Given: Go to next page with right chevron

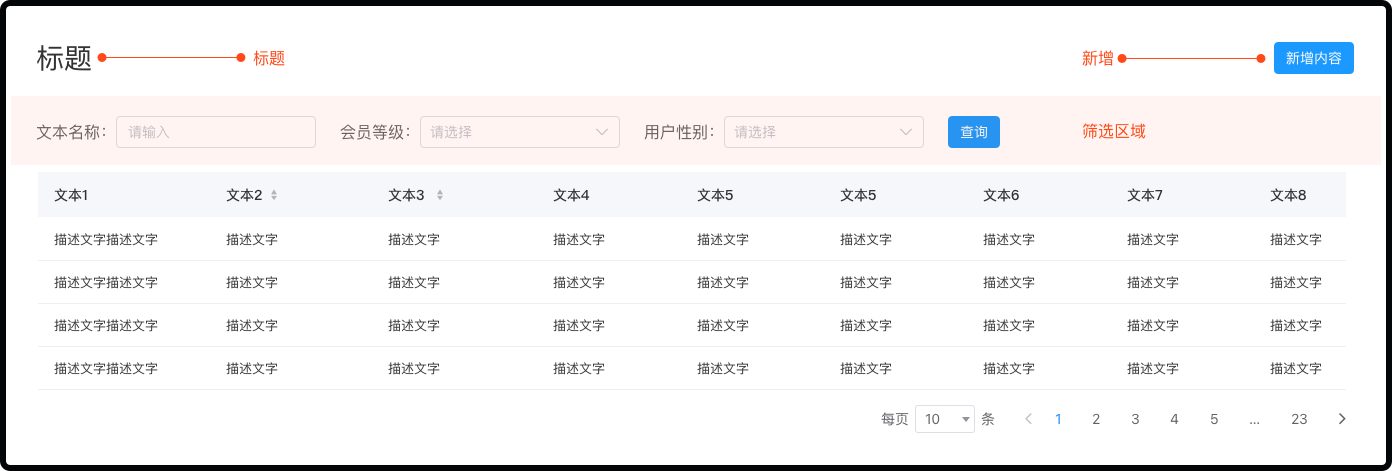Looking at the screenshot, I should click(1342, 419).
